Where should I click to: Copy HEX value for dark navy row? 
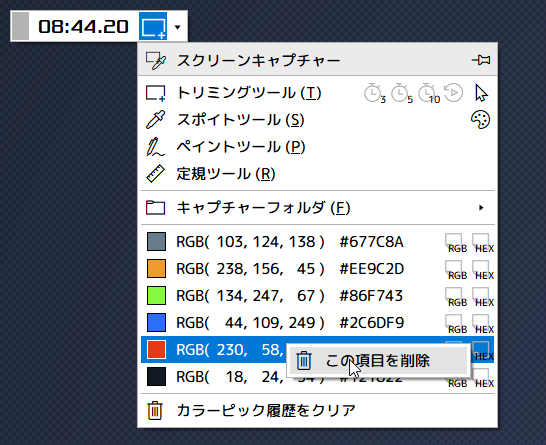point(483,378)
